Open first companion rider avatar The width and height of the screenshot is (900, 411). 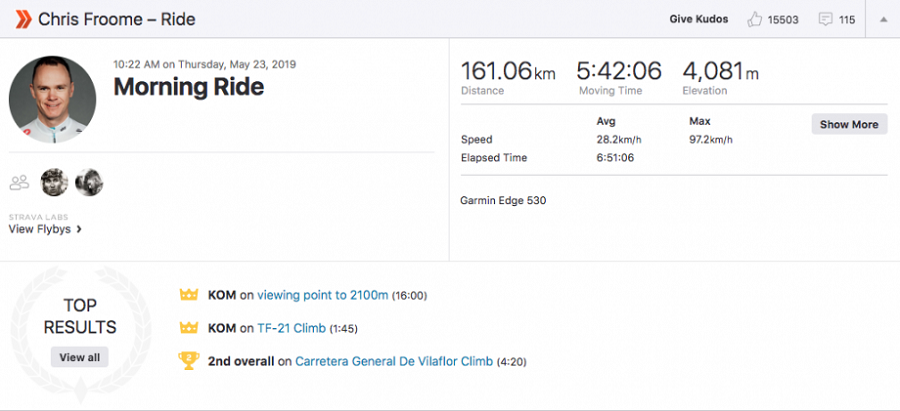click(x=55, y=183)
